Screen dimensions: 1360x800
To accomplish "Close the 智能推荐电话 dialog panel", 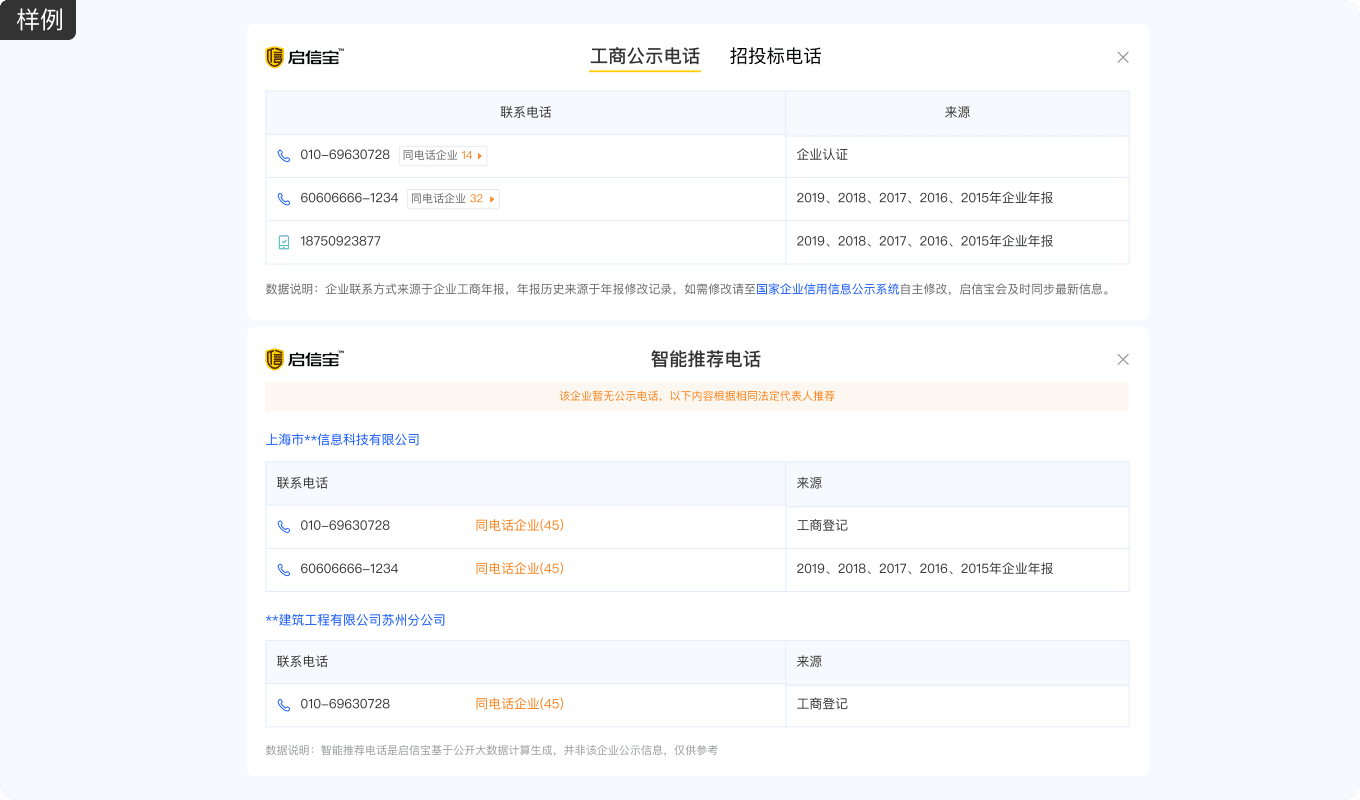I will [x=1123, y=359].
